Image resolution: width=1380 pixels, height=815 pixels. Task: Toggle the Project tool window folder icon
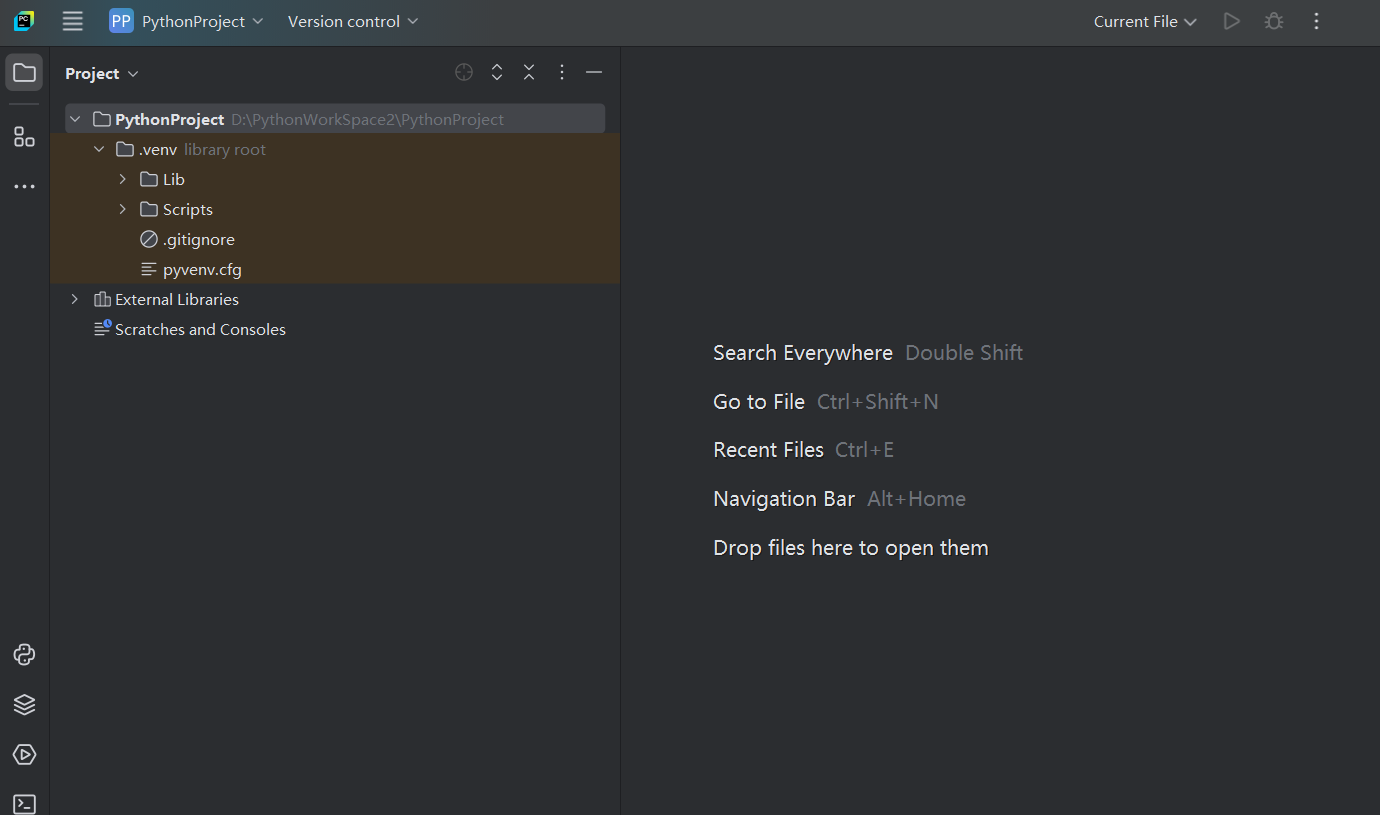[x=24, y=73]
